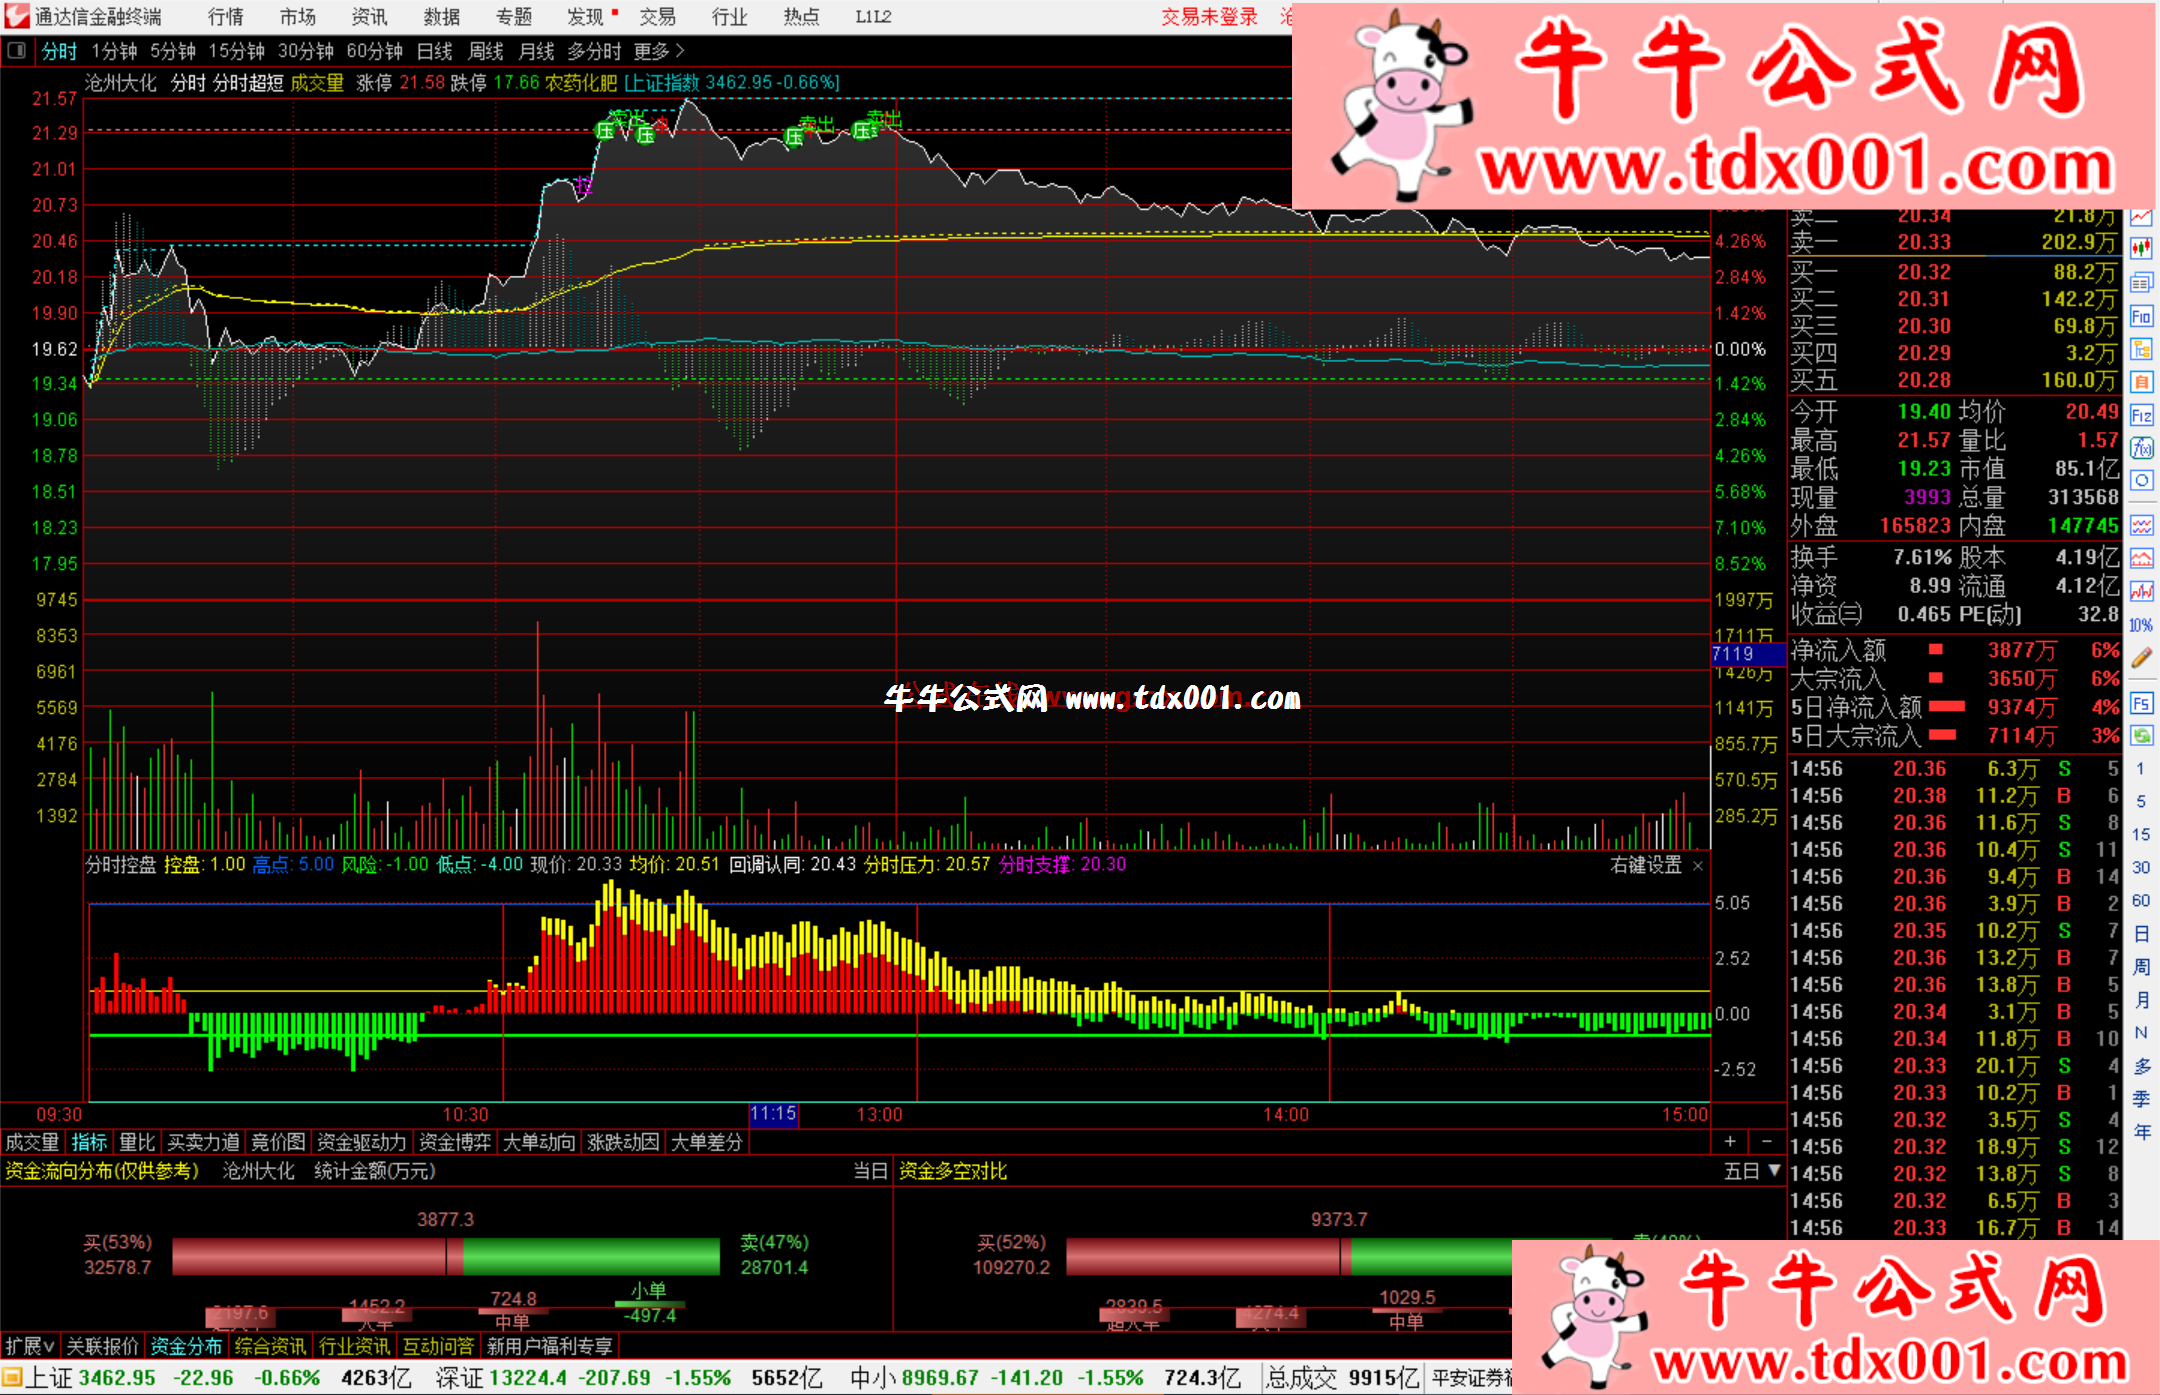
Task: Open the f(x) formula manager icon
Action: coord(2141,448)
